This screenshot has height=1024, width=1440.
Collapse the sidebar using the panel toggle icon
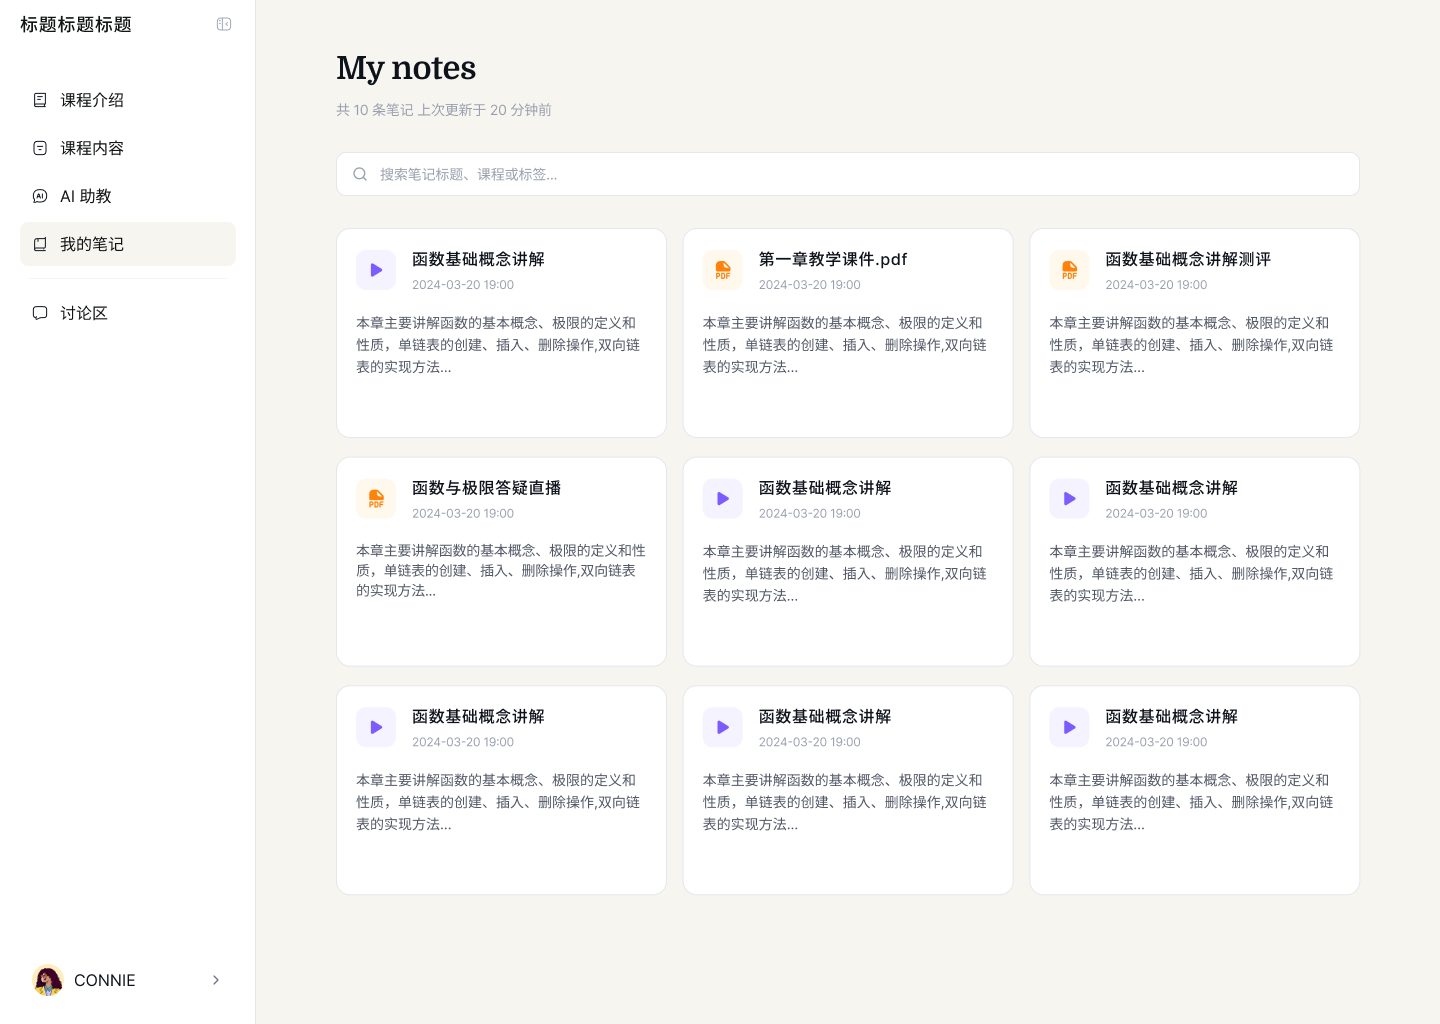(224, 24)
